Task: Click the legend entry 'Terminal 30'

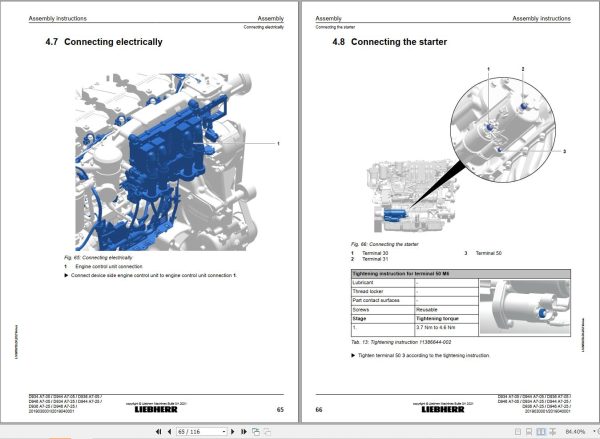Action: (x=375, y=253)
